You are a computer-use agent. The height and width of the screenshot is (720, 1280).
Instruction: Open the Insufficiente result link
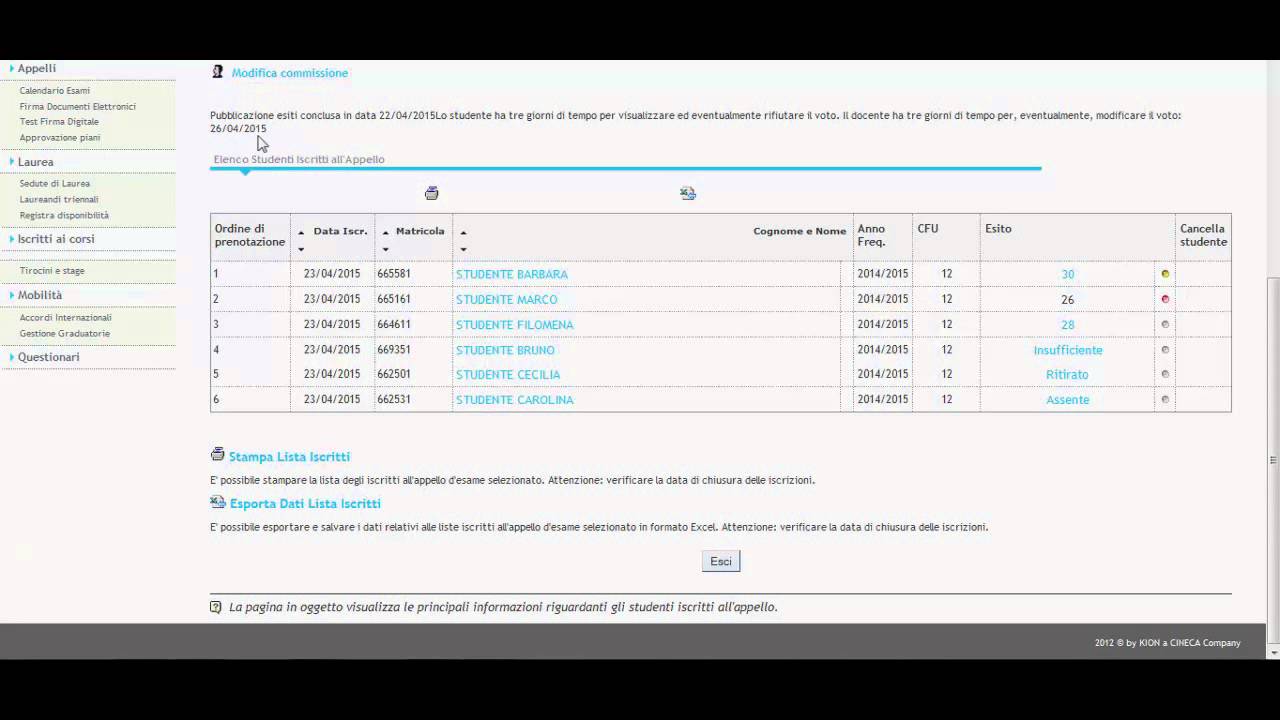click(1068, 350)
